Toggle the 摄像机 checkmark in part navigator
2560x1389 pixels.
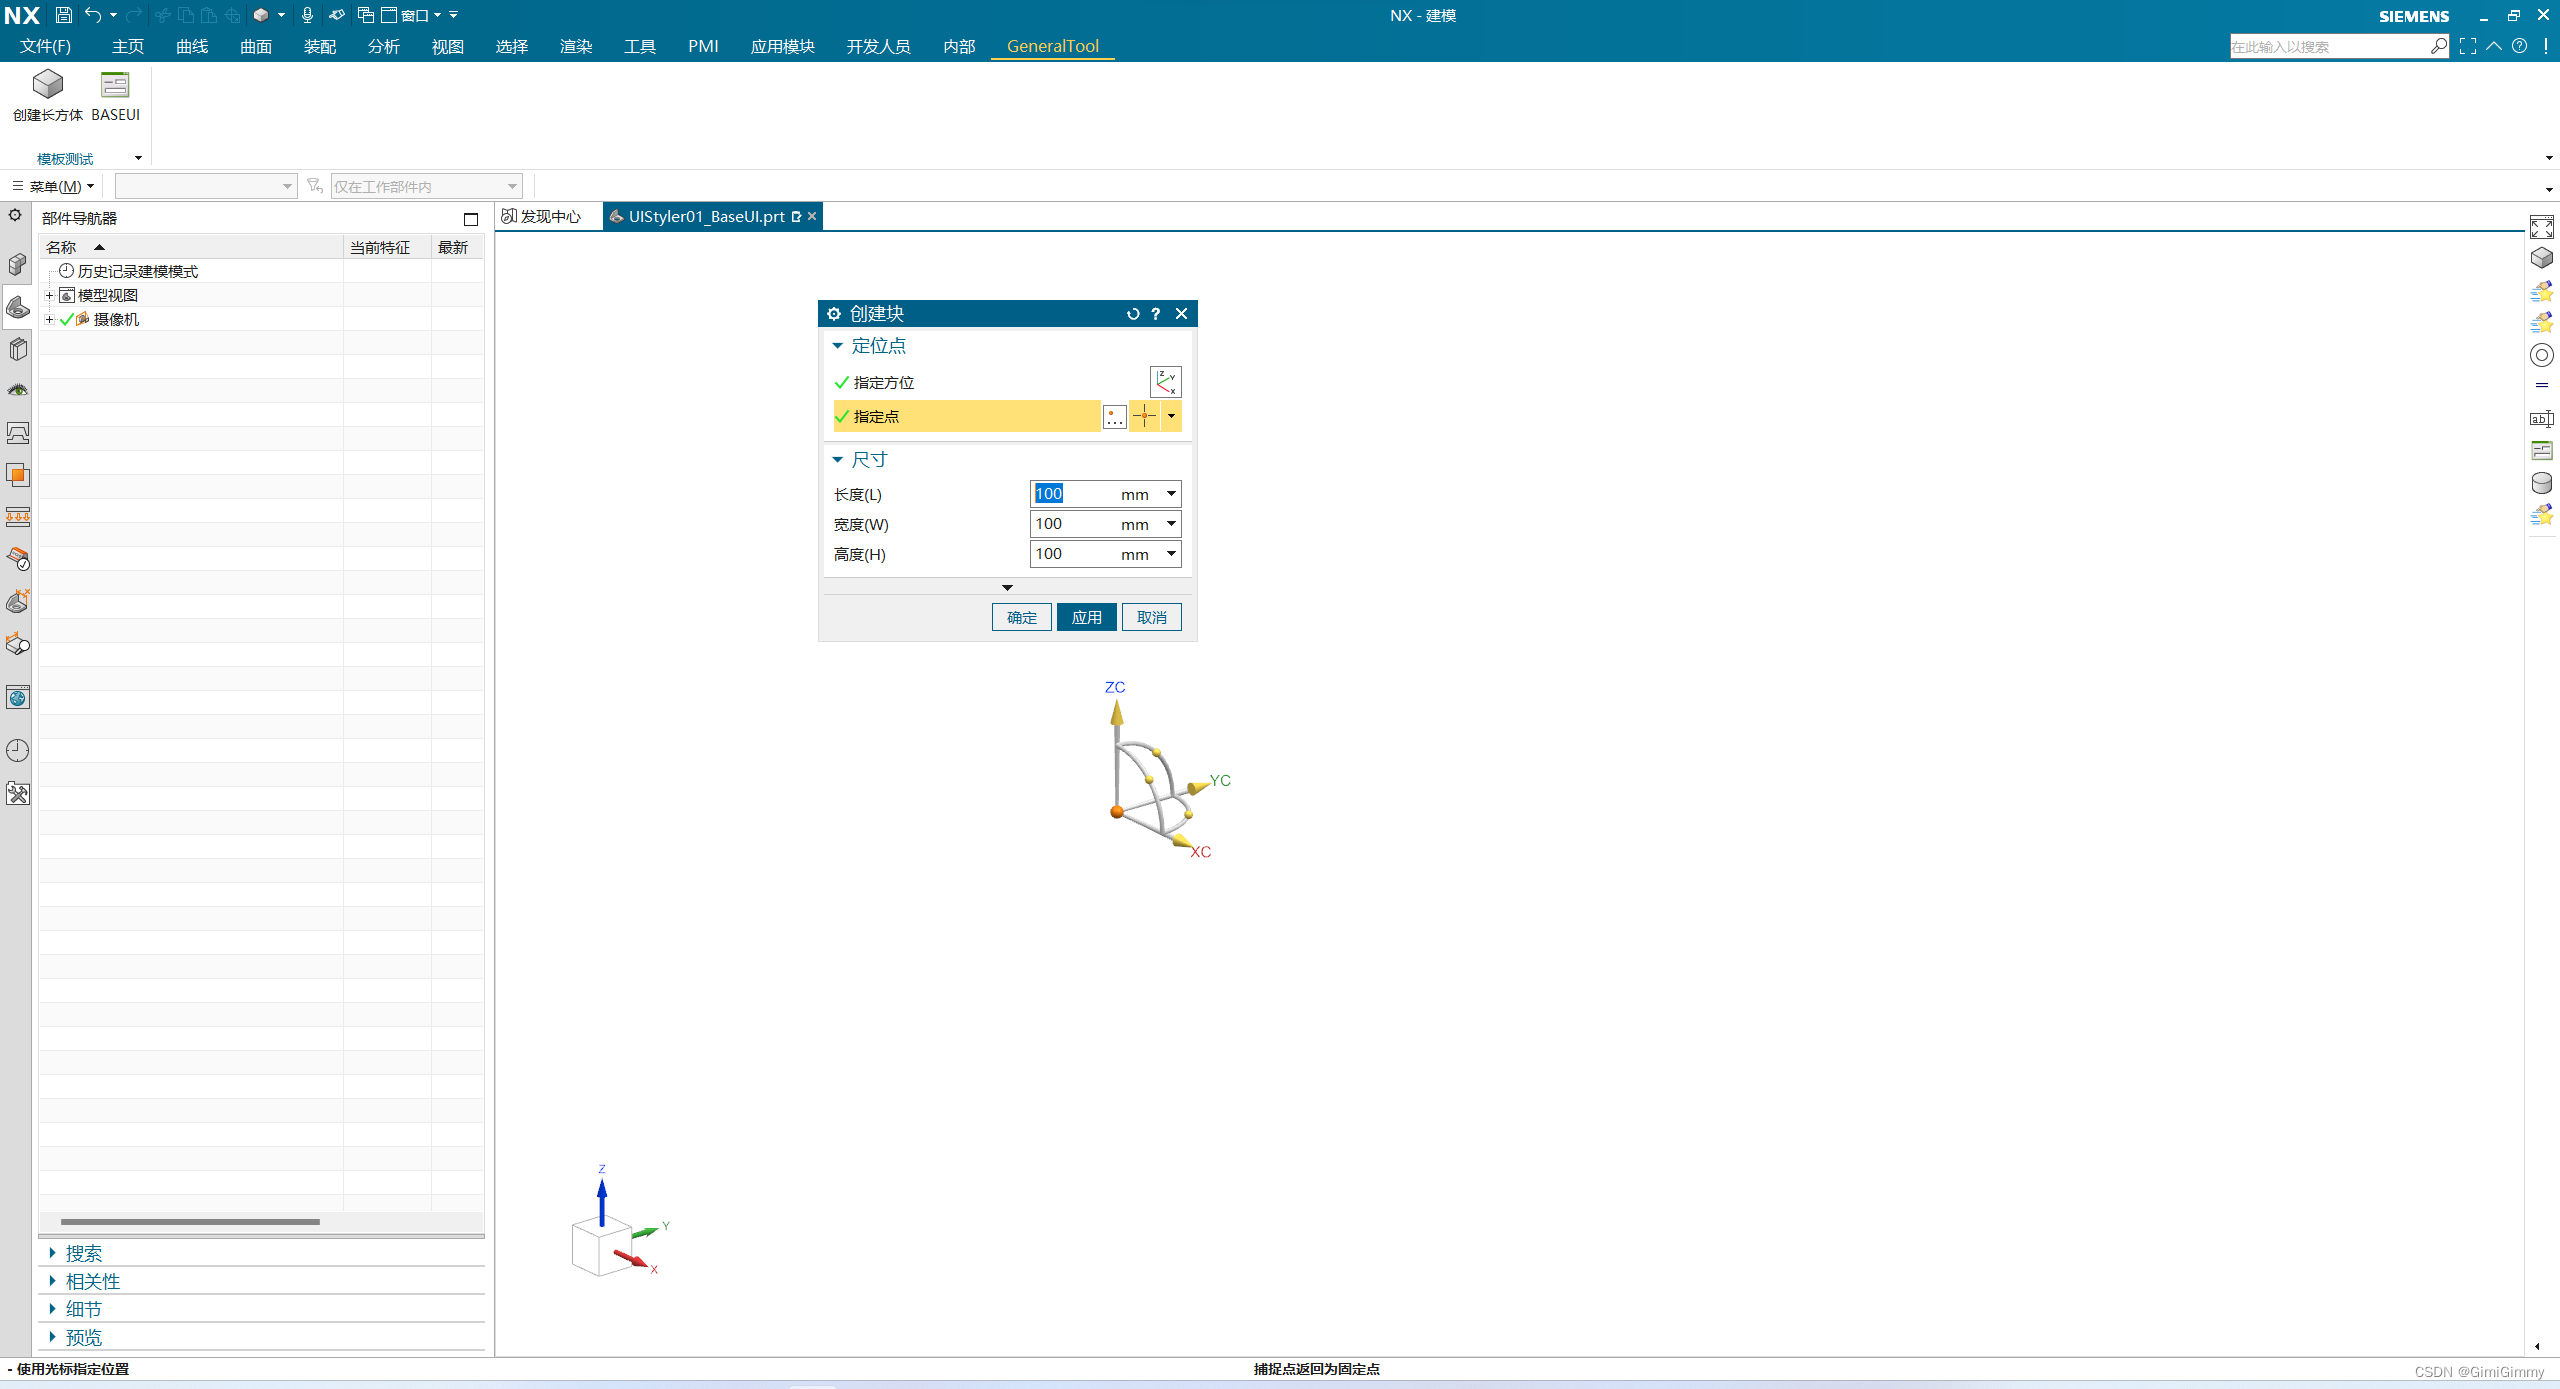coord(67,320)
